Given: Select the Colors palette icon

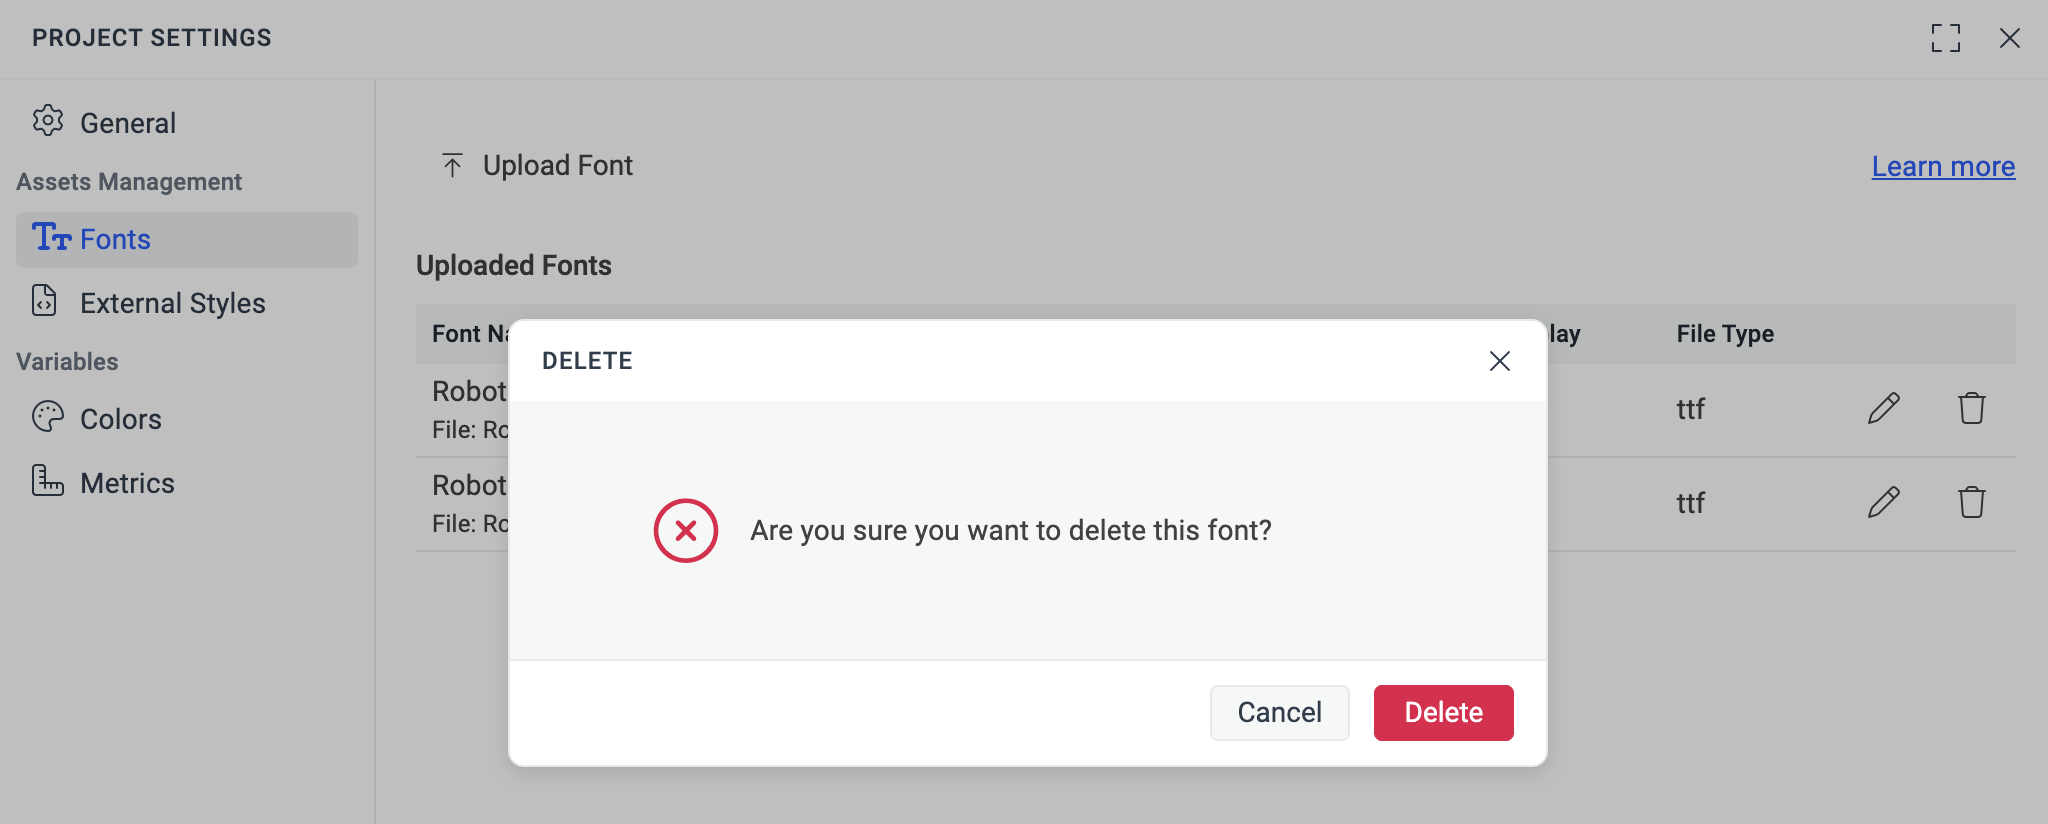Looking at the screenshot, I should [45, 418].
